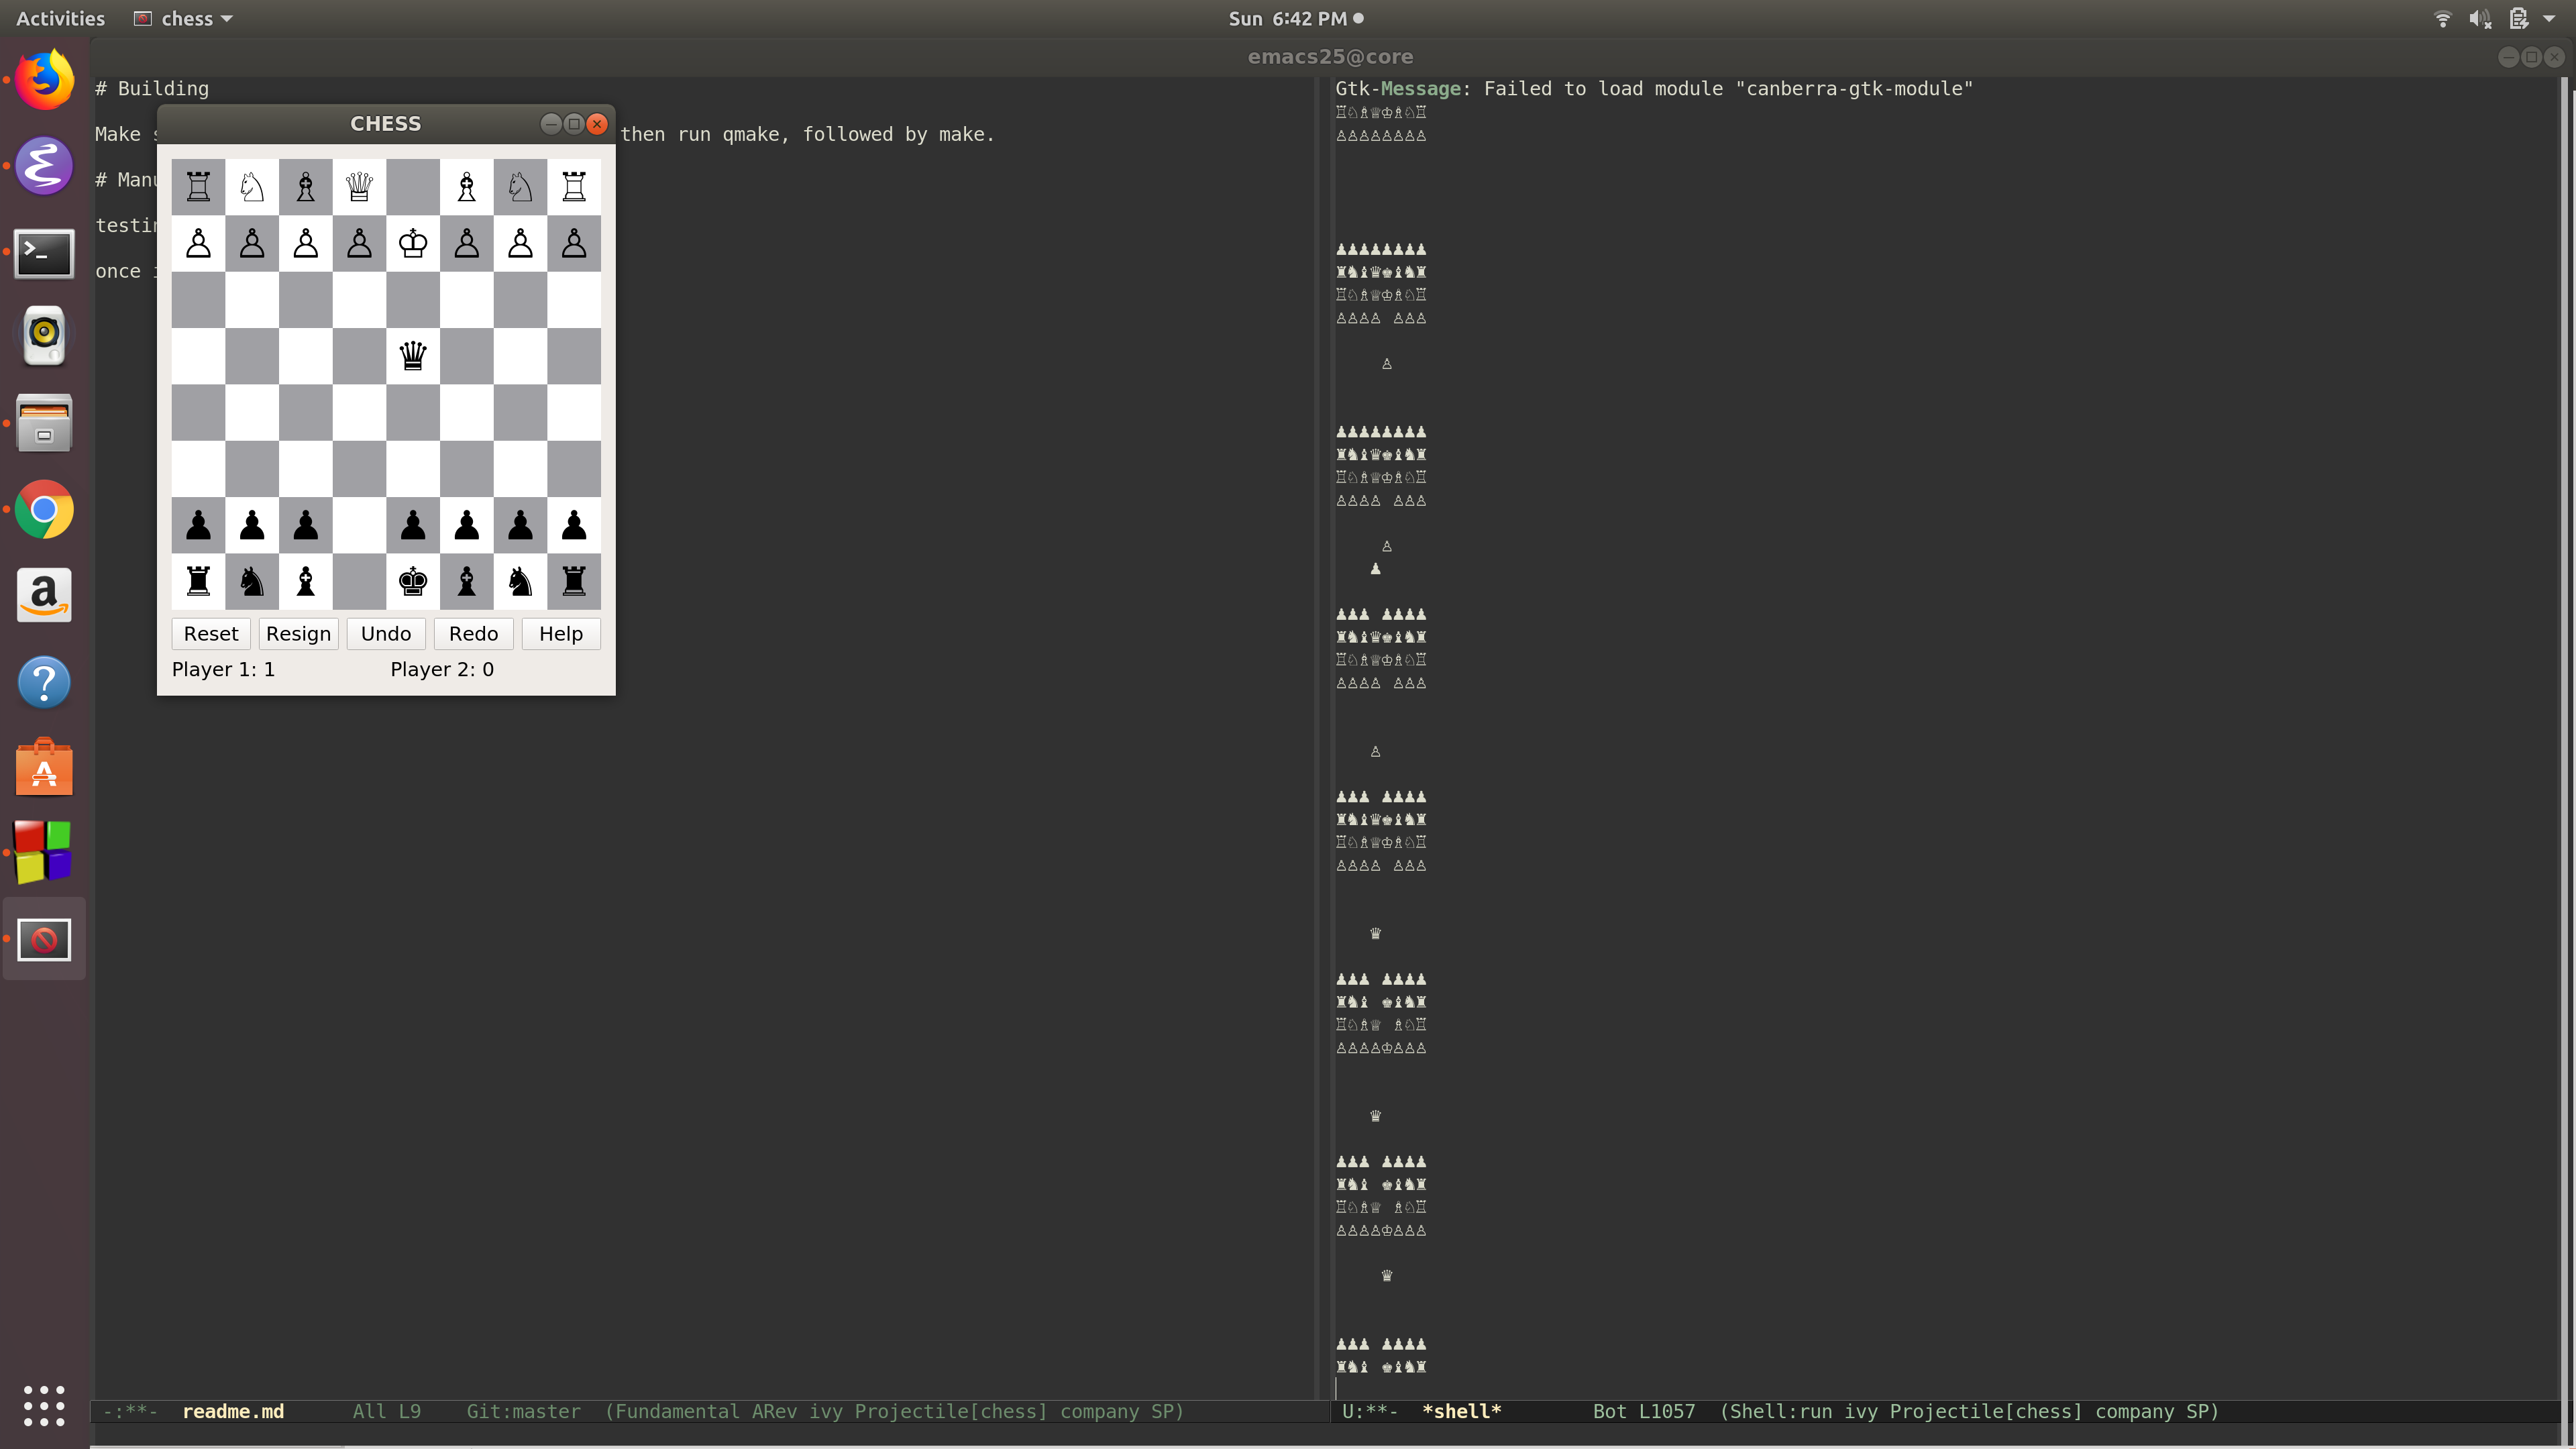Open Activities overview
Image resolution: width=2576 pixels, height=1449 pixels.
coord(60,19)
